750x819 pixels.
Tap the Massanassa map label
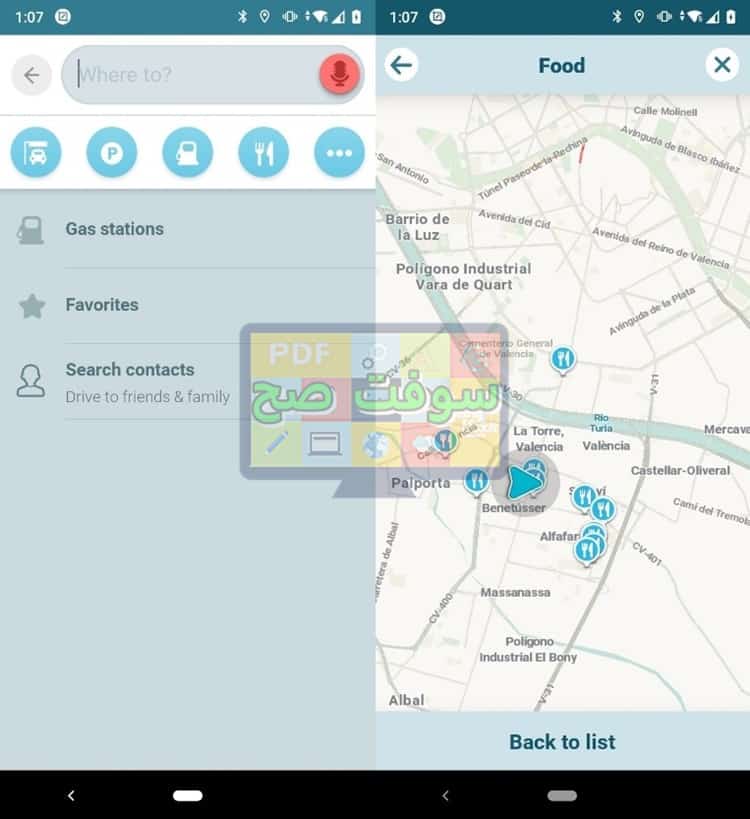(515, 592)
